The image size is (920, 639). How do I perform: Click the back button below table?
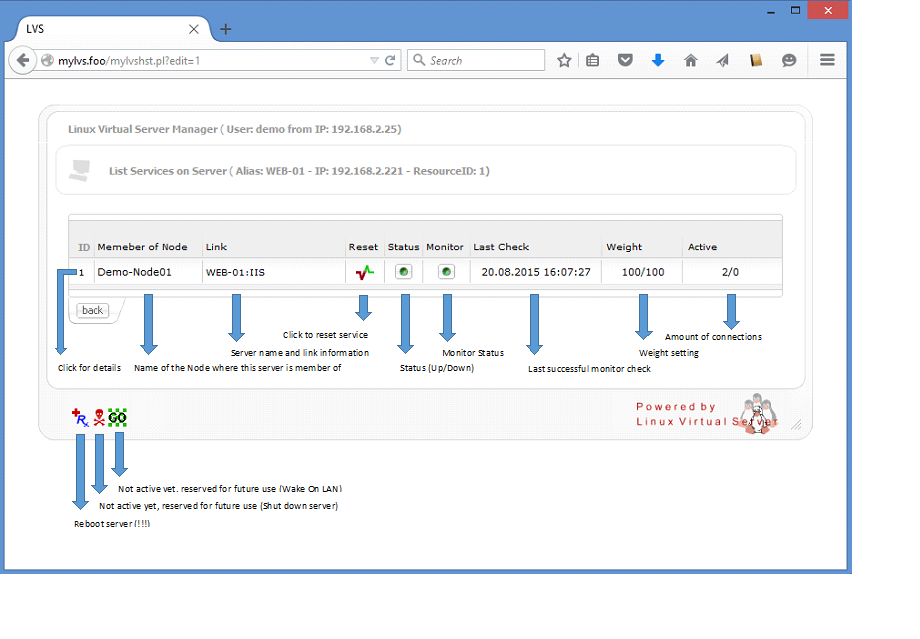coord(93,310)
